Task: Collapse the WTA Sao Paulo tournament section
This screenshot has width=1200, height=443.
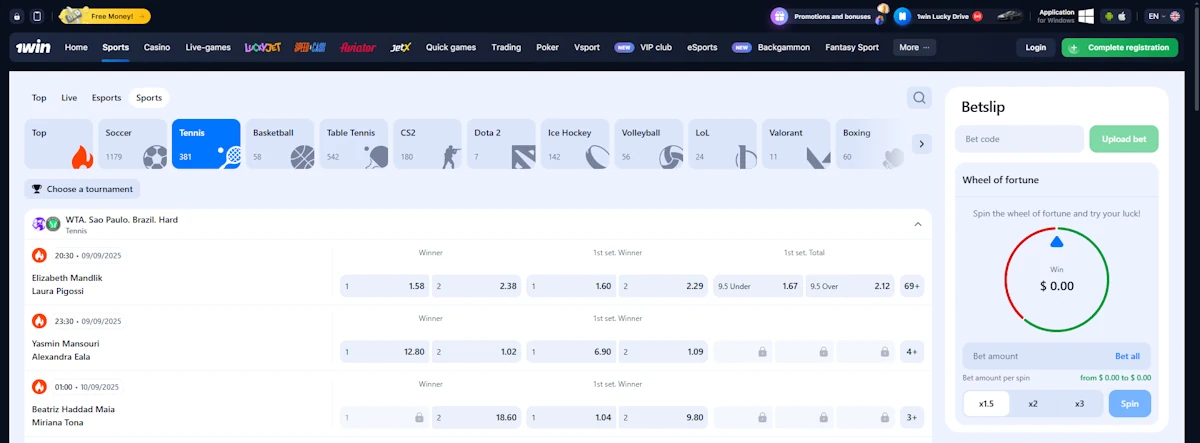Action: pyautogui.click(x=918, y=224)
